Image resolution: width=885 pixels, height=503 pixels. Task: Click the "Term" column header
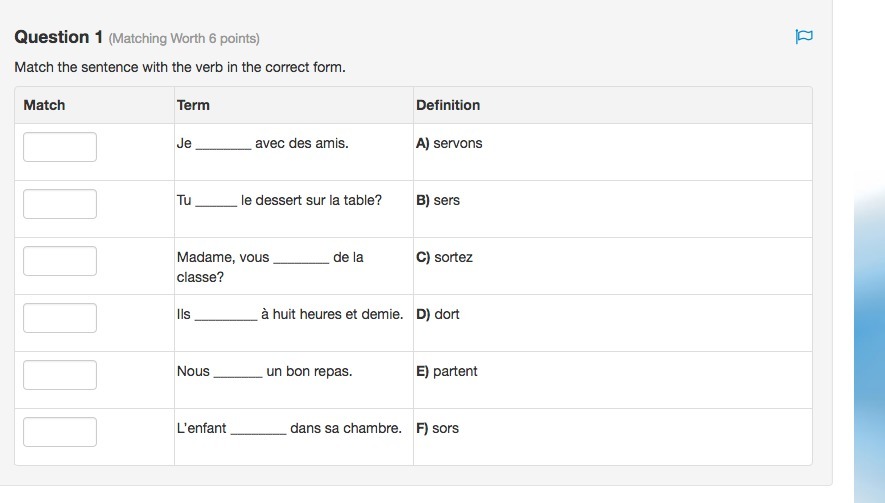[x=193, y=105]
